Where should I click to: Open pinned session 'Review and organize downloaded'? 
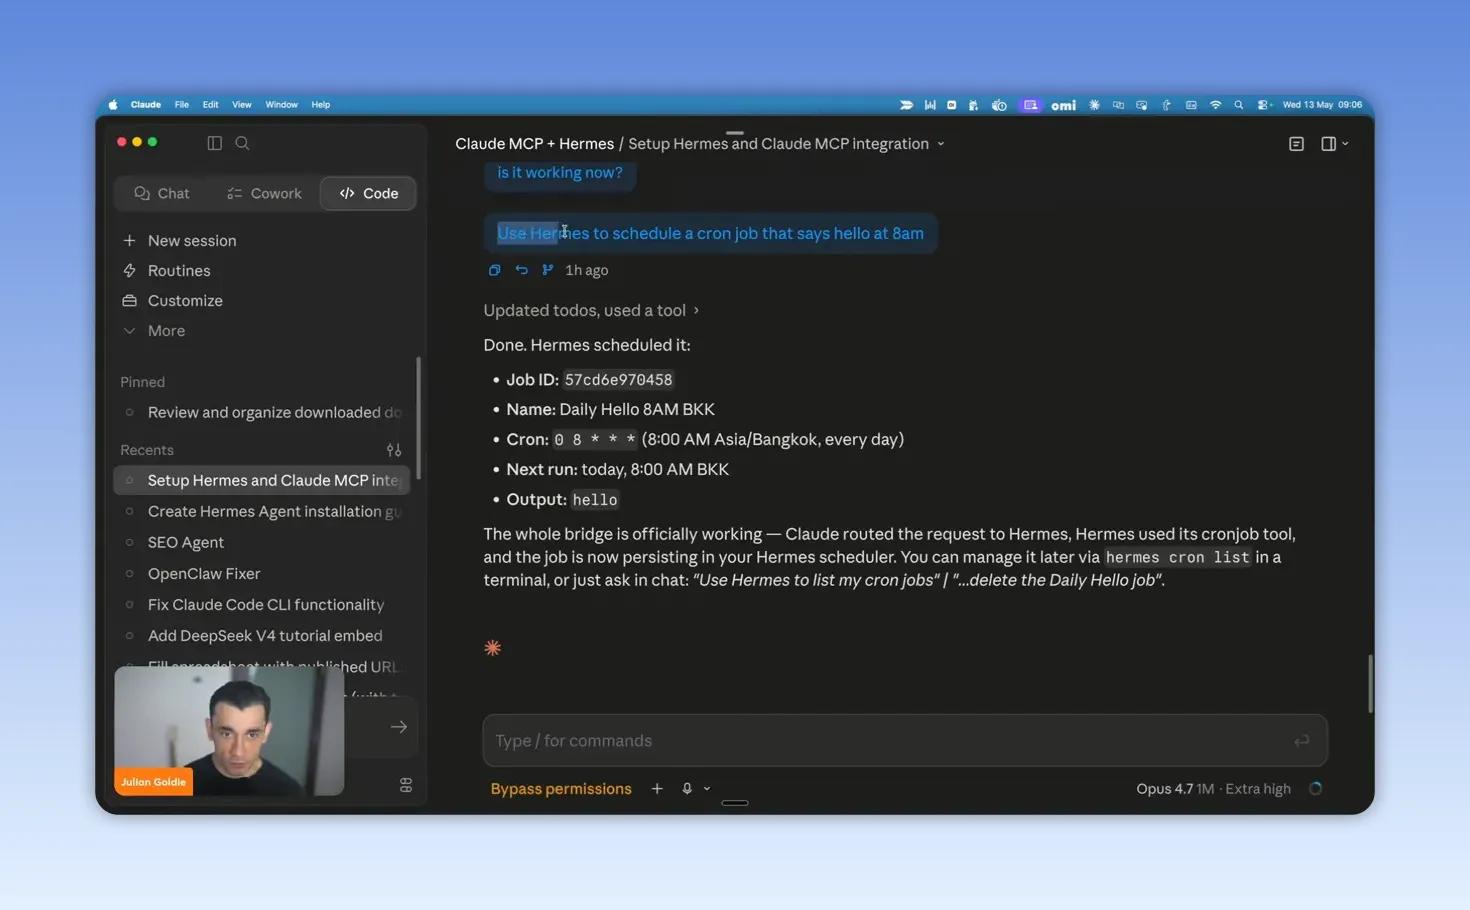(262, 412)
